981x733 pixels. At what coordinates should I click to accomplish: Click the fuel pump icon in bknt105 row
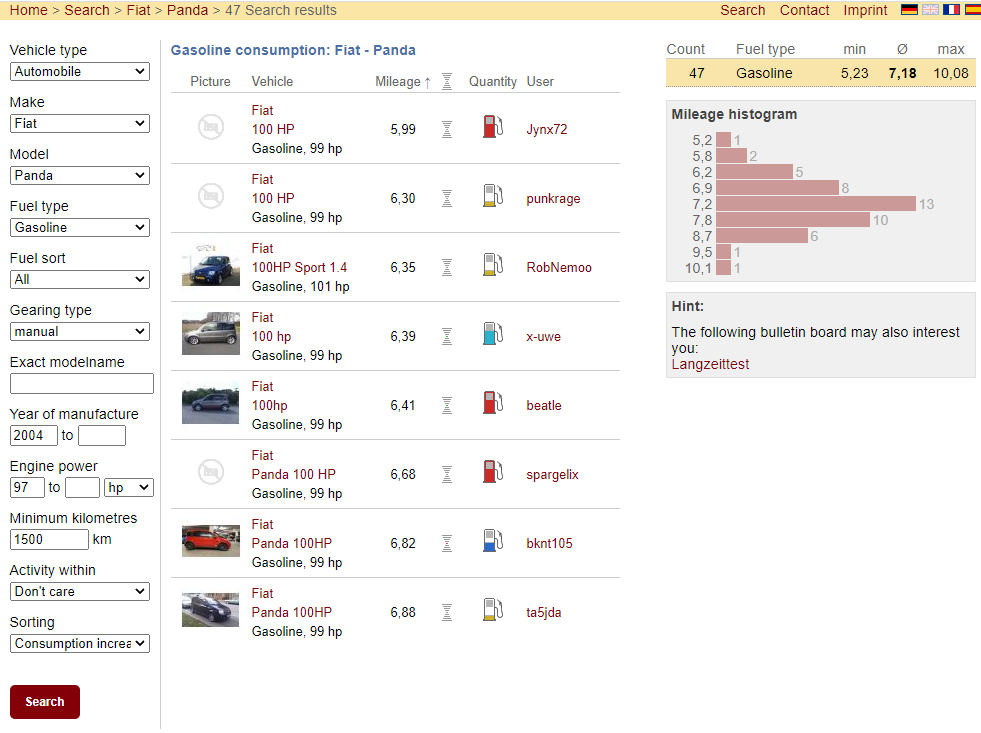point(493,541)
